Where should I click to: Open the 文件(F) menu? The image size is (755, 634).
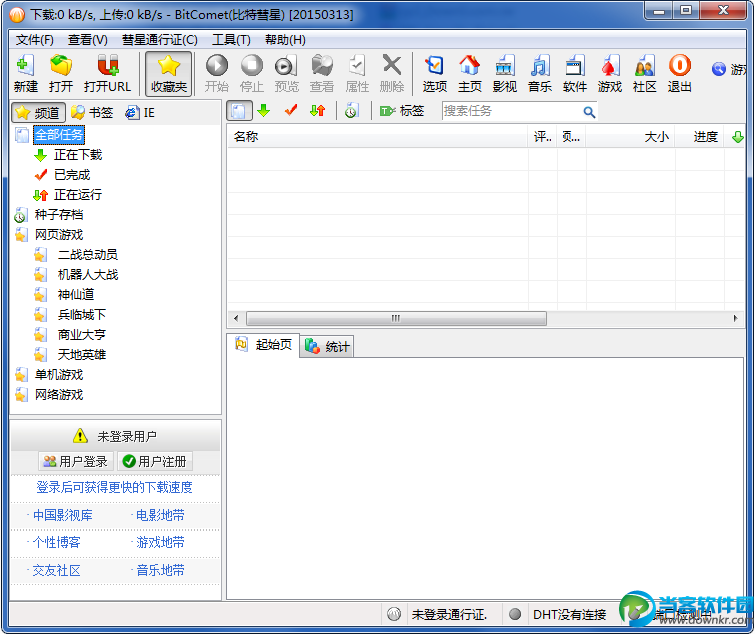pyautogui.click(x=35, y=40)
